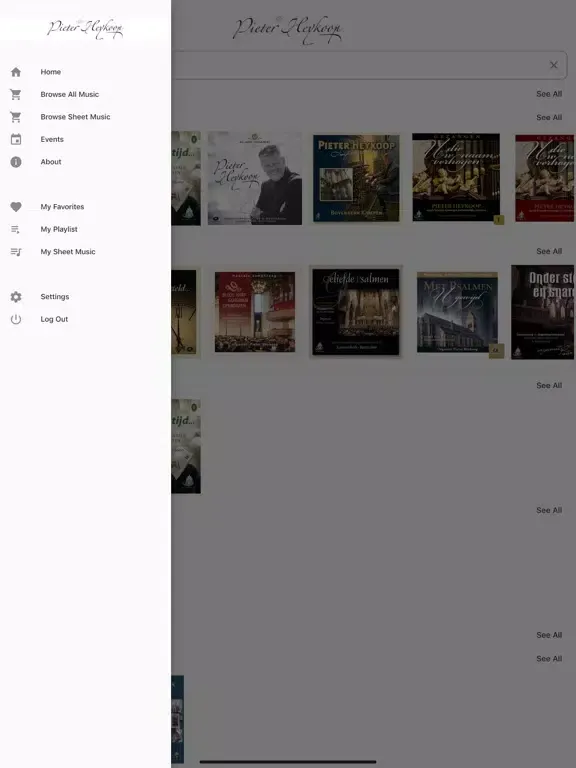Open Home from side menu

[x=85, y=72]
